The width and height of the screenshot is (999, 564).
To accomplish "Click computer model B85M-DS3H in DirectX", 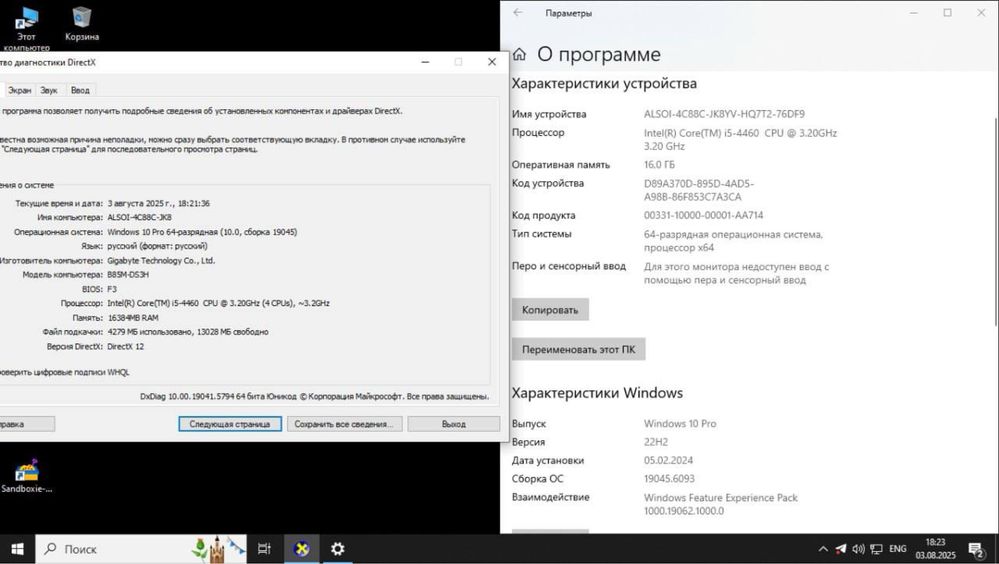I will tap(128, 275).
